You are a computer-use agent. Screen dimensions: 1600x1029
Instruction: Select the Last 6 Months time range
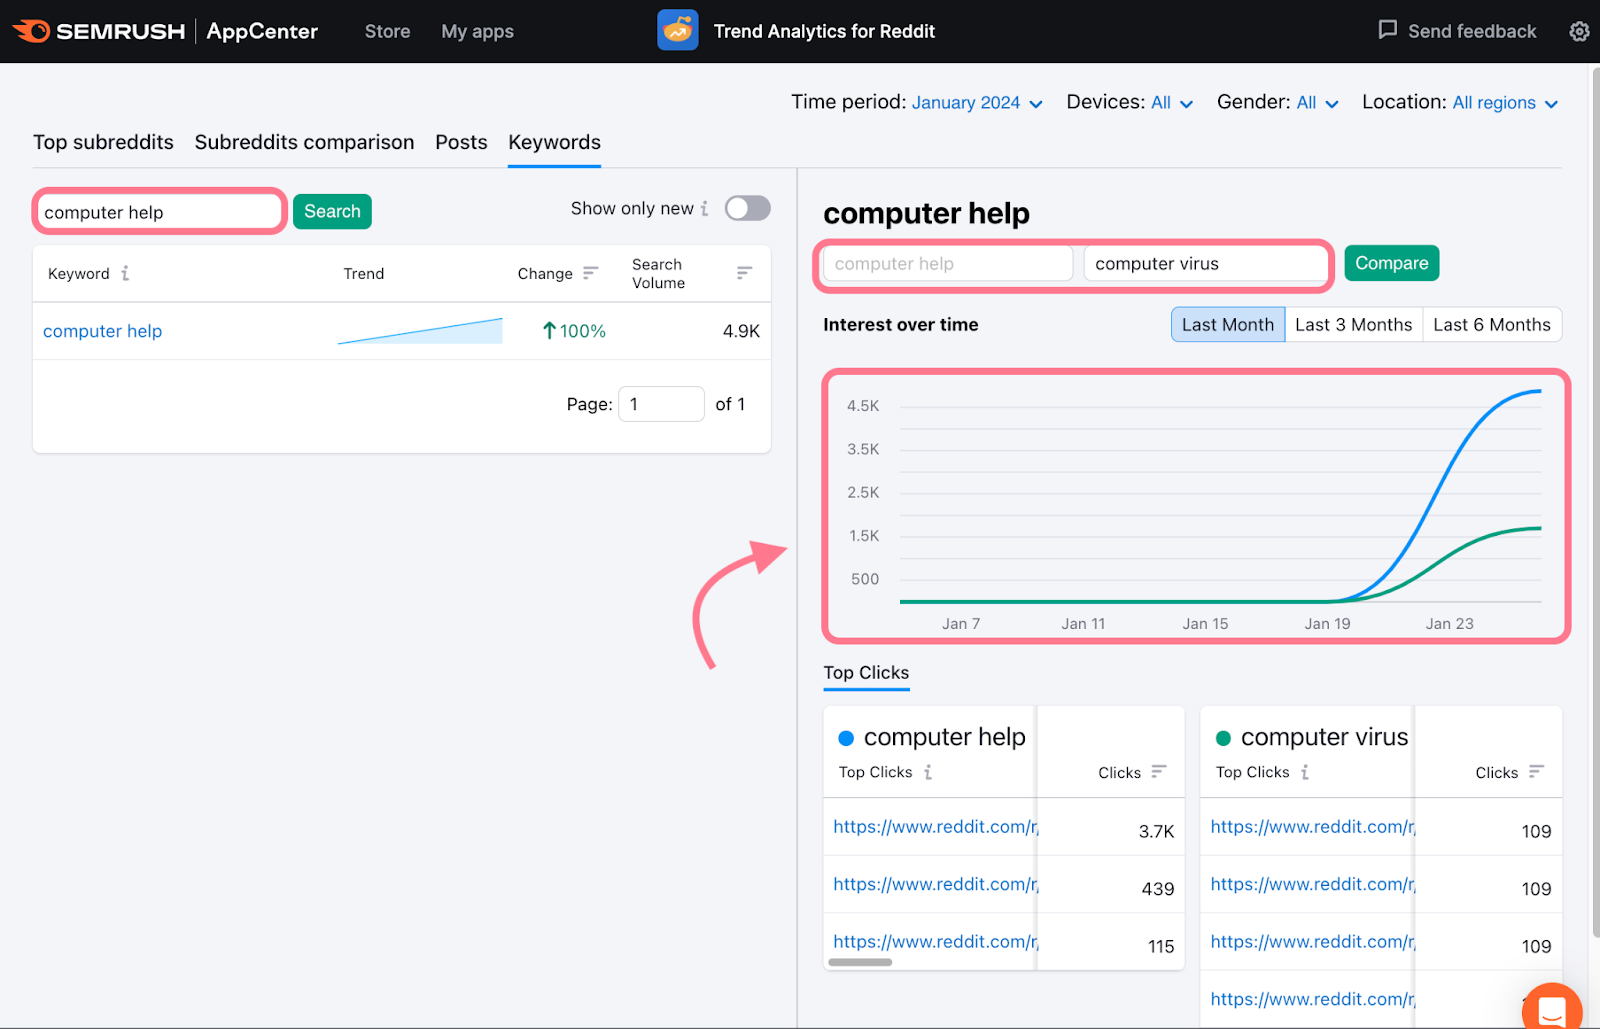click(x=1491, y=325)
